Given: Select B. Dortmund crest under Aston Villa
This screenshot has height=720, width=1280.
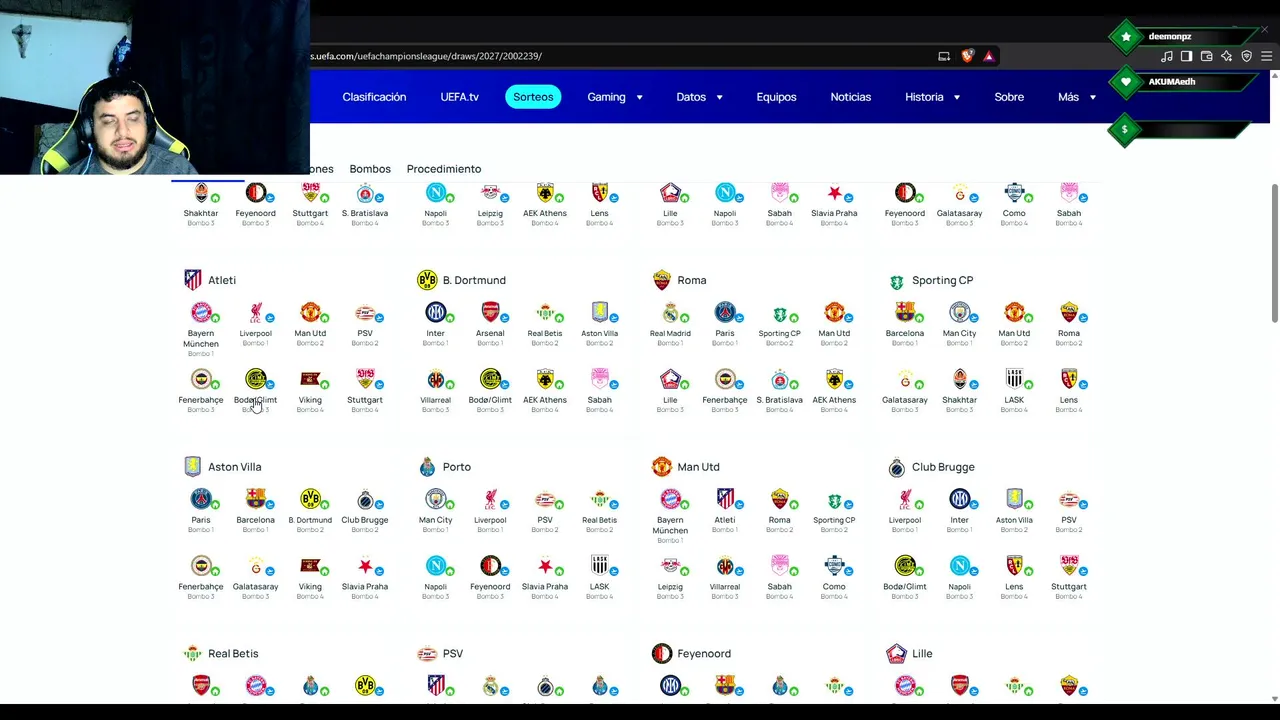Looking at the screenshot, I should click(x=310, y=499).
